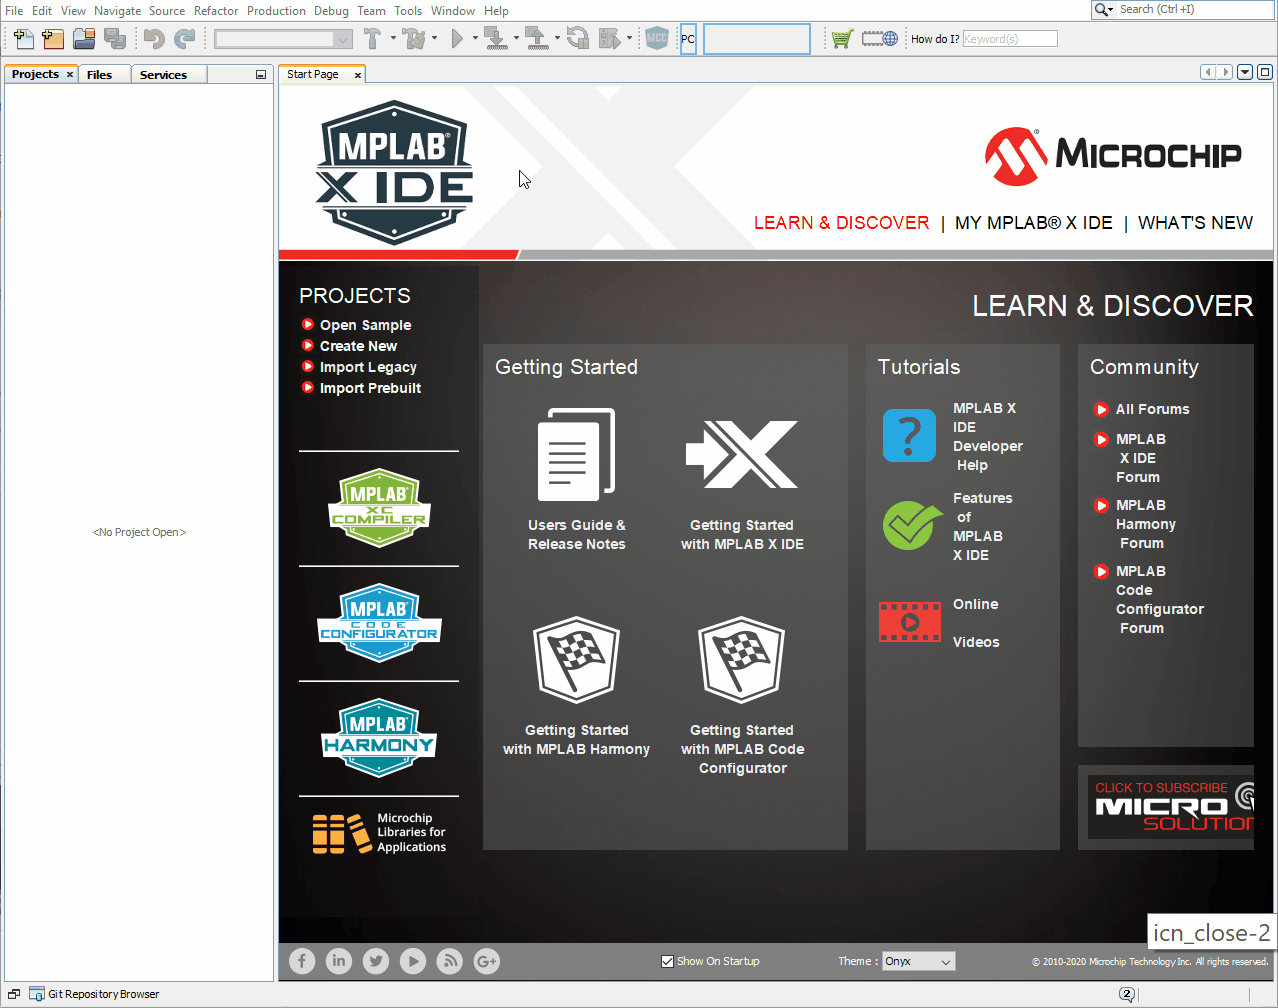Image resolution: width=1278 pixels, height=1008 pixels.
Task: Click the Redo arrow icon
Action: (x=185, y=39)
